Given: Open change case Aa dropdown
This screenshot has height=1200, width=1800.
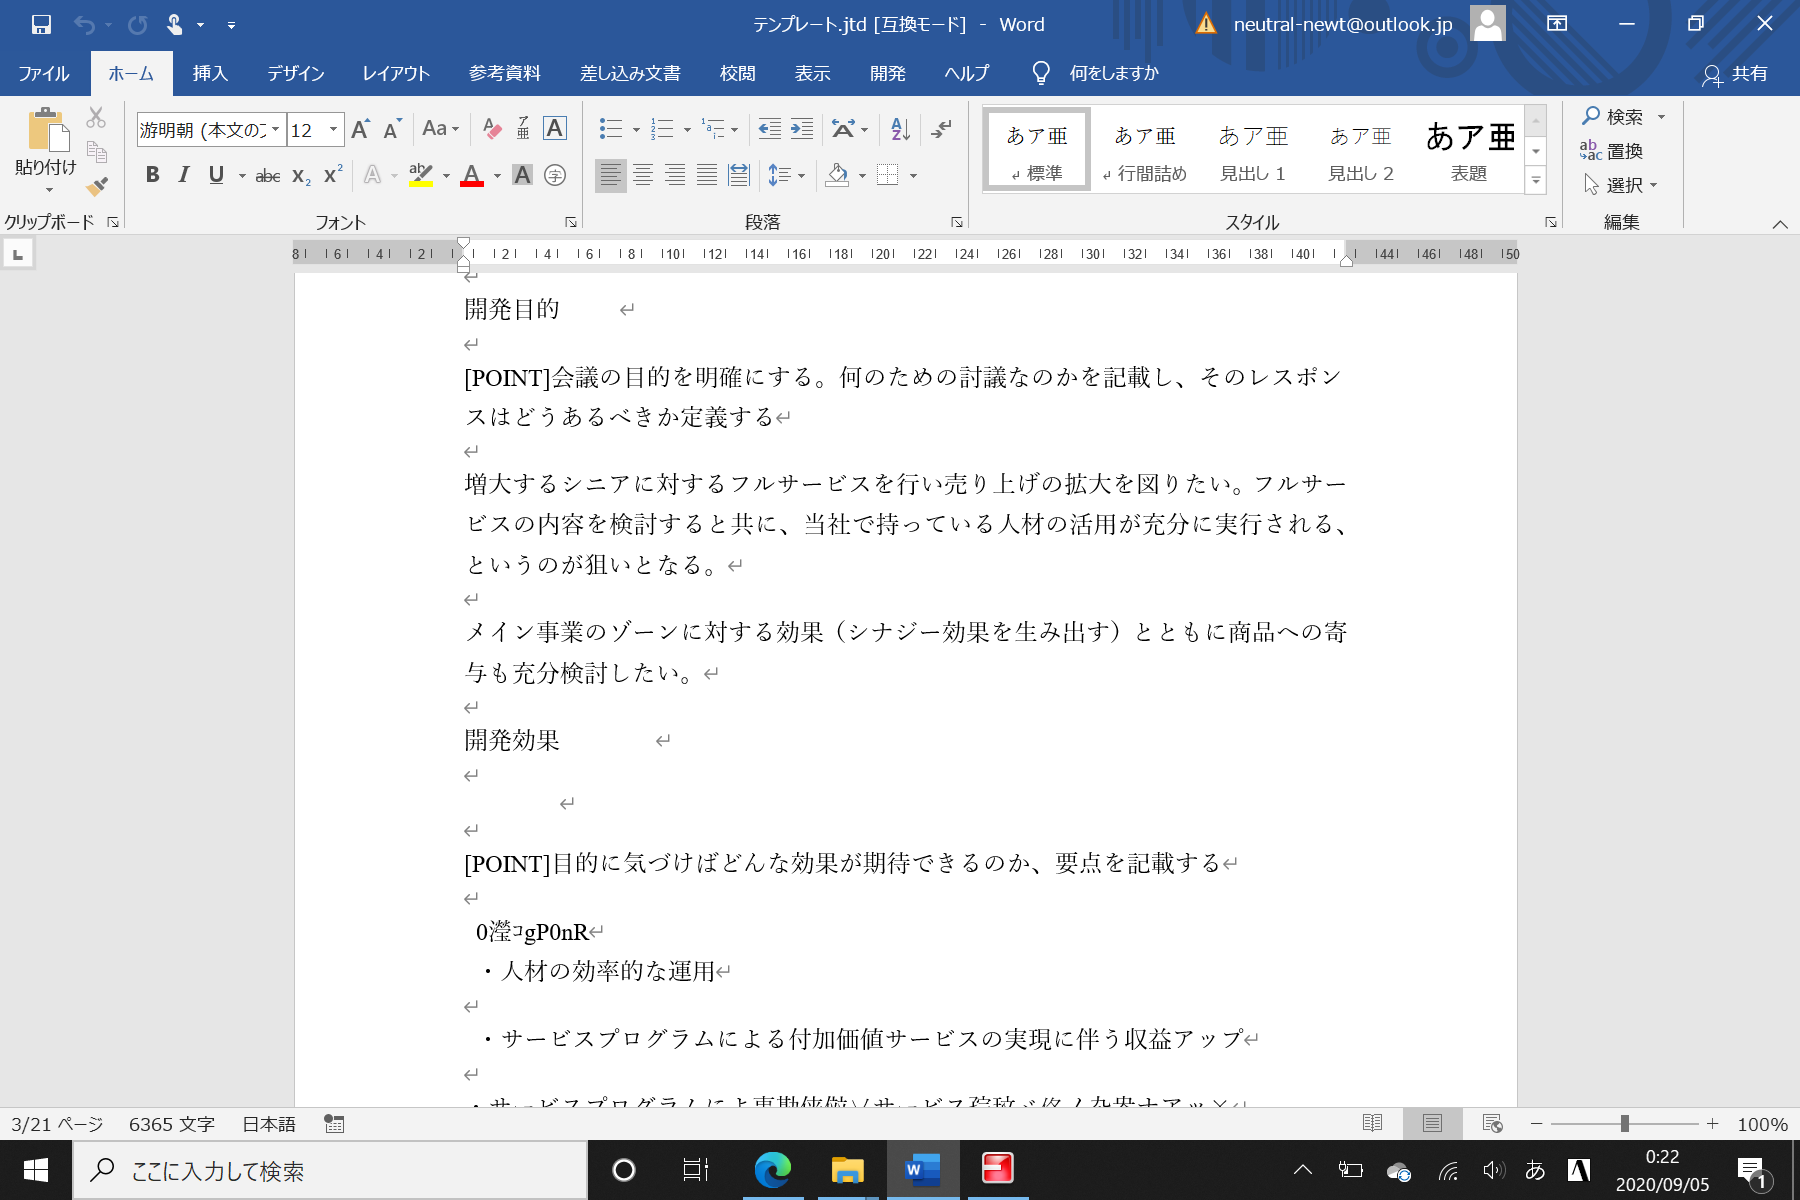Looking at the screenshot, I should [x=440, y=129].
